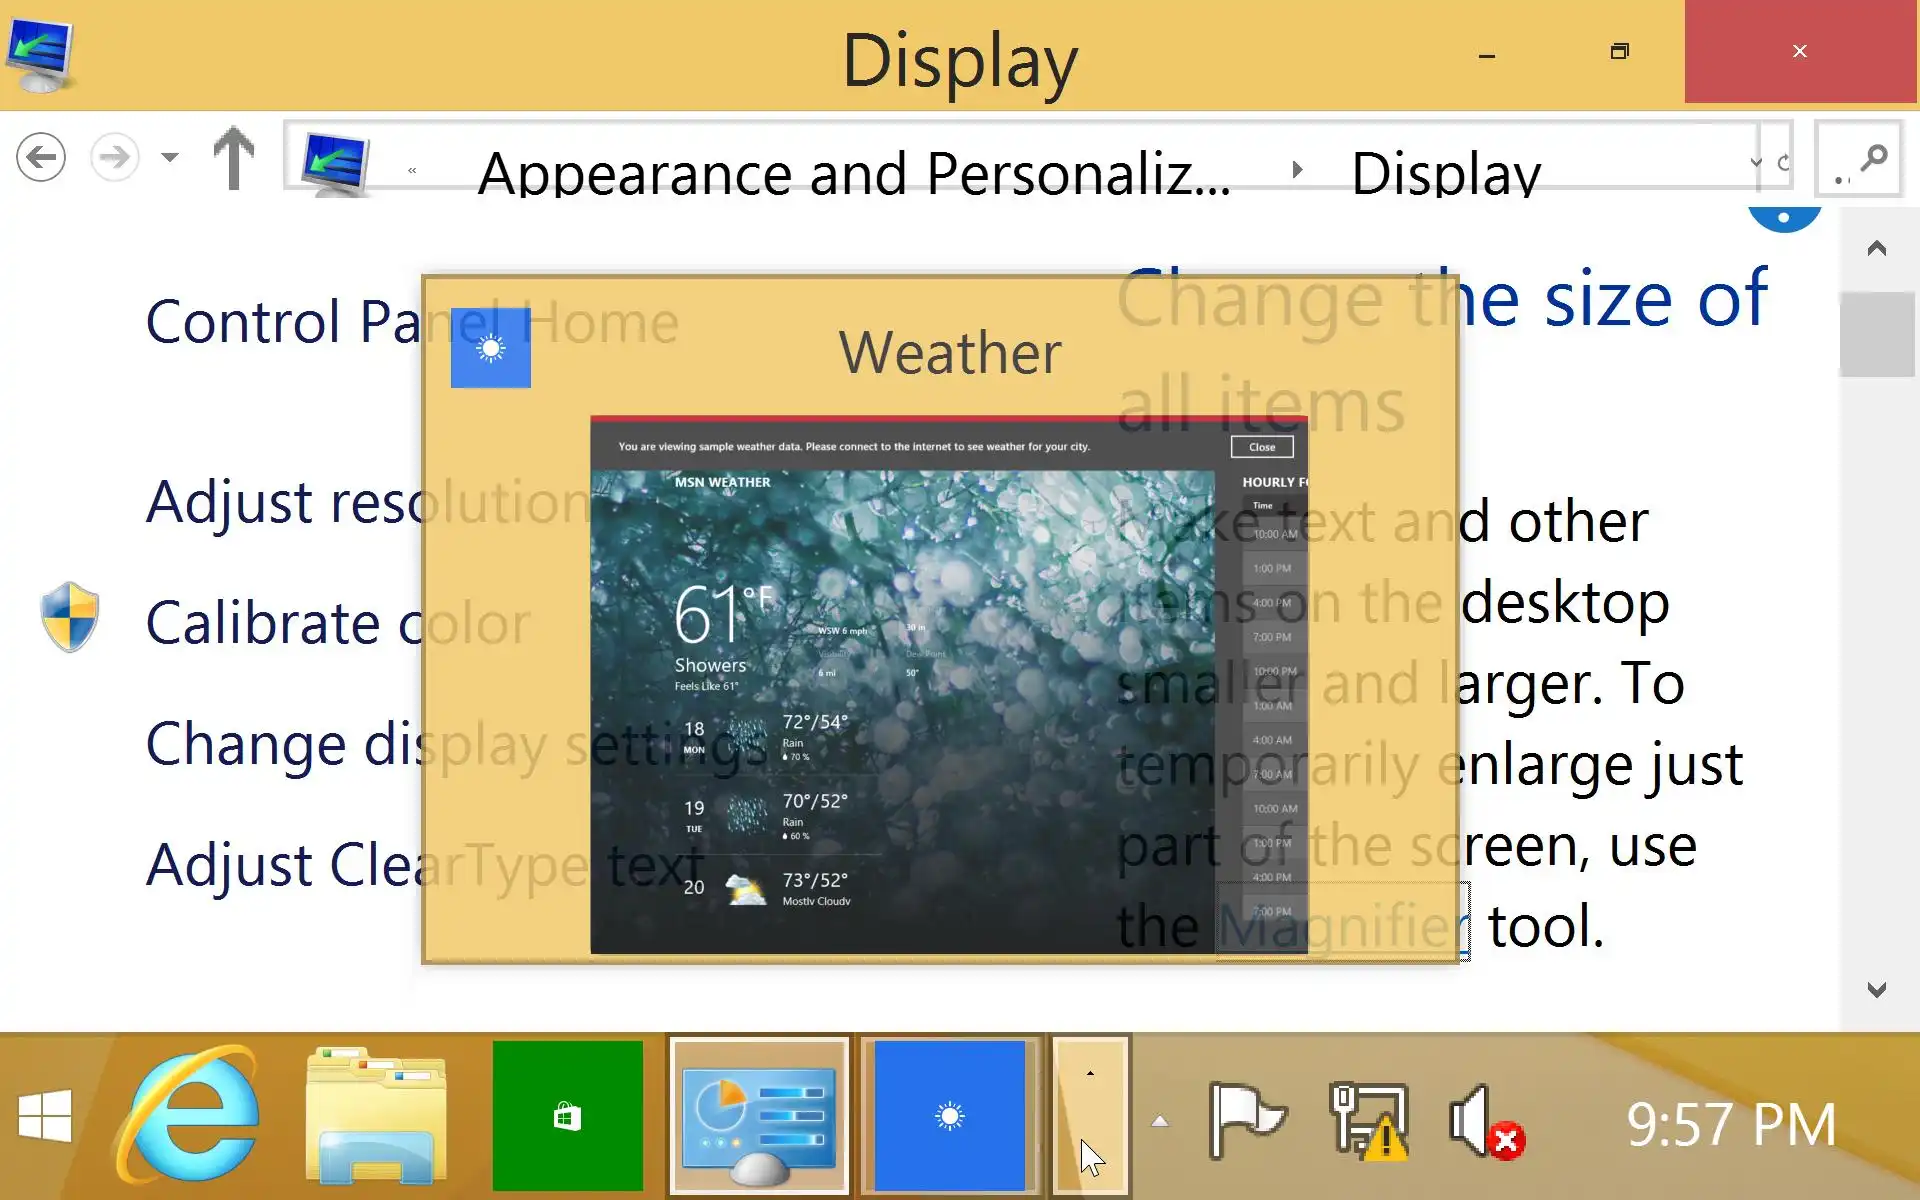Click the search box magnifier
This screenshot has width=1920, height=1200.
tap(1873, 157)
